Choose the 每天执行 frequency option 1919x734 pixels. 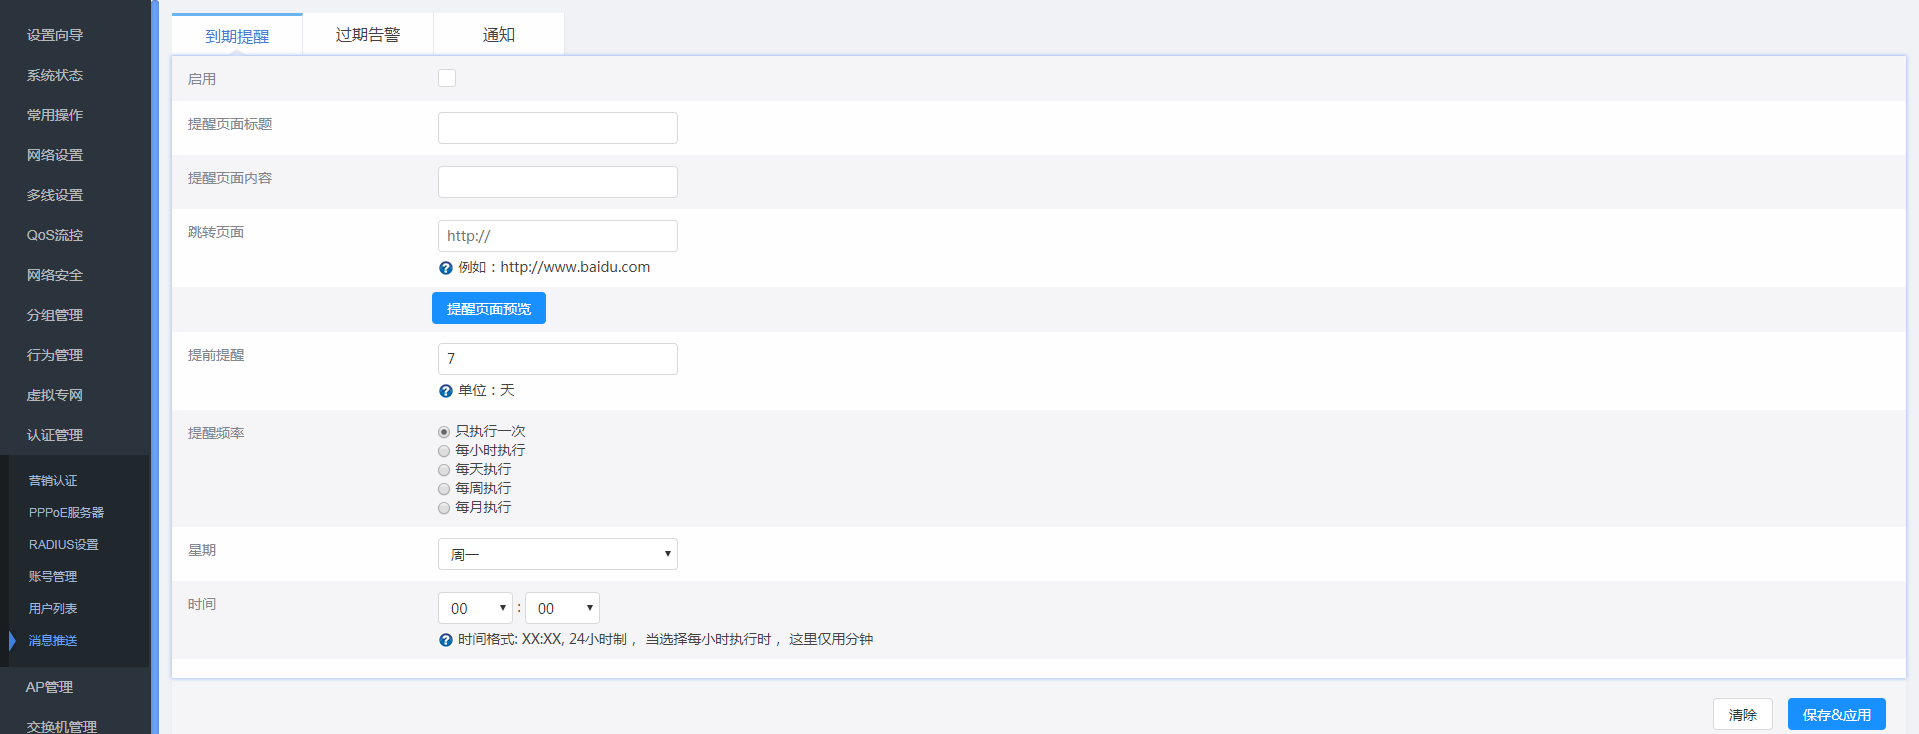point(444,470)
